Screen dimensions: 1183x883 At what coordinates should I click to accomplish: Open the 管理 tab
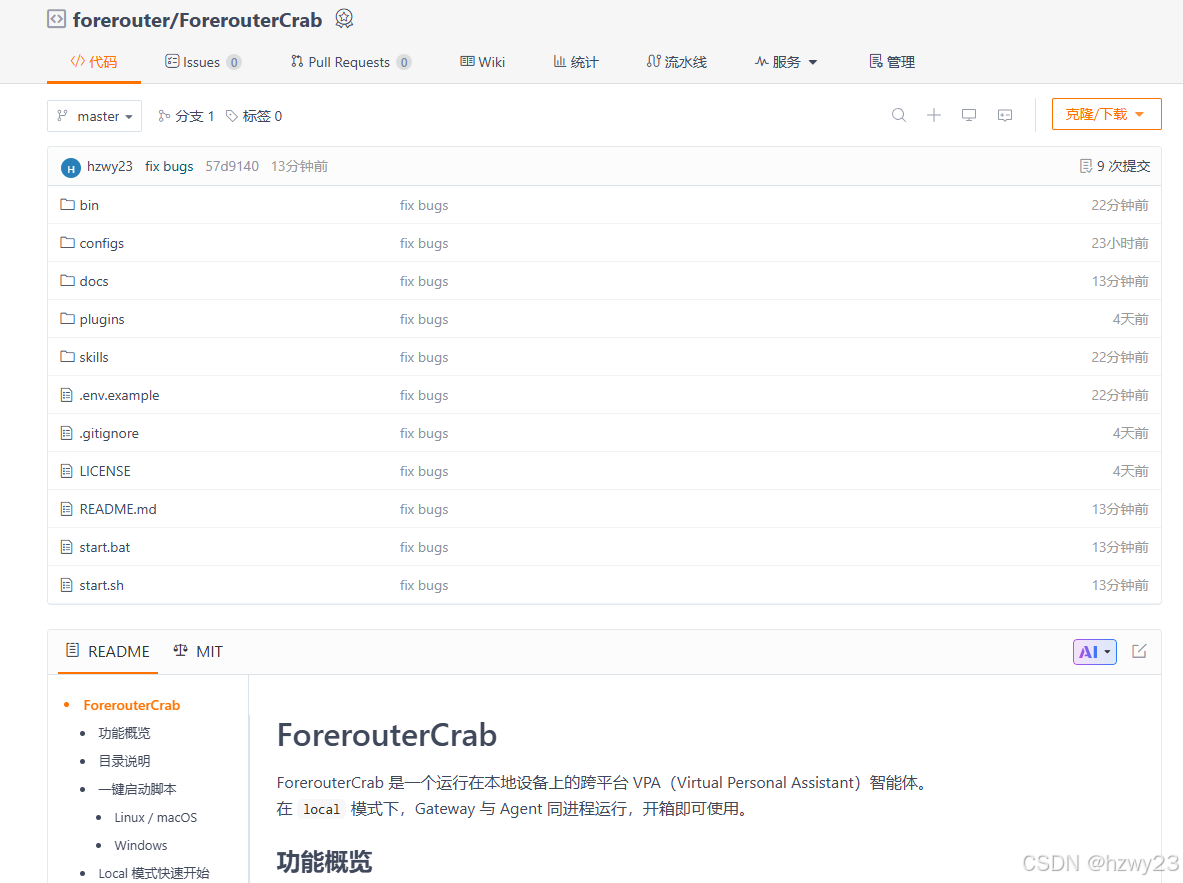tap(892, 62)
